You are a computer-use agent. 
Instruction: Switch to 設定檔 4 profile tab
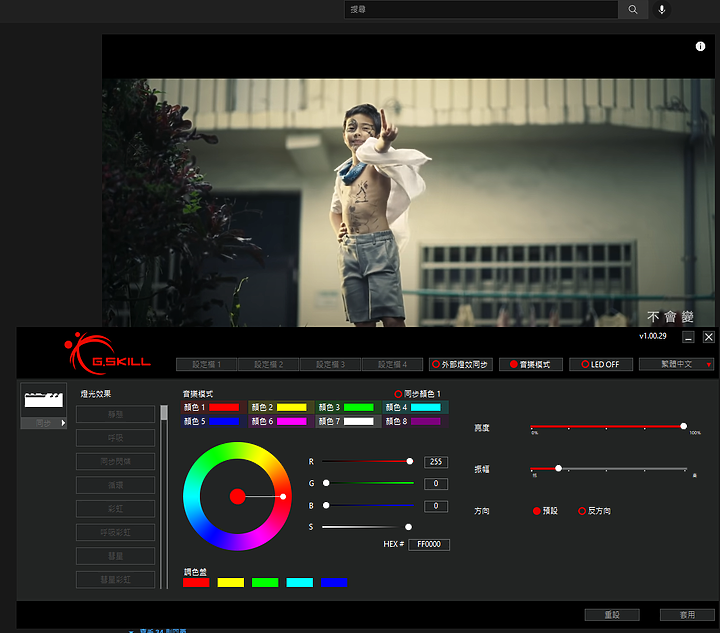click(x=393, y=364)
